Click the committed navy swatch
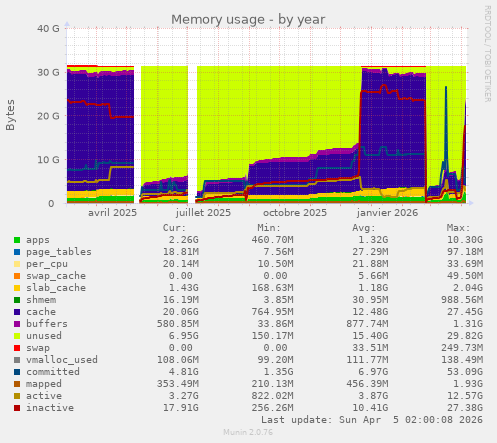 17,372
